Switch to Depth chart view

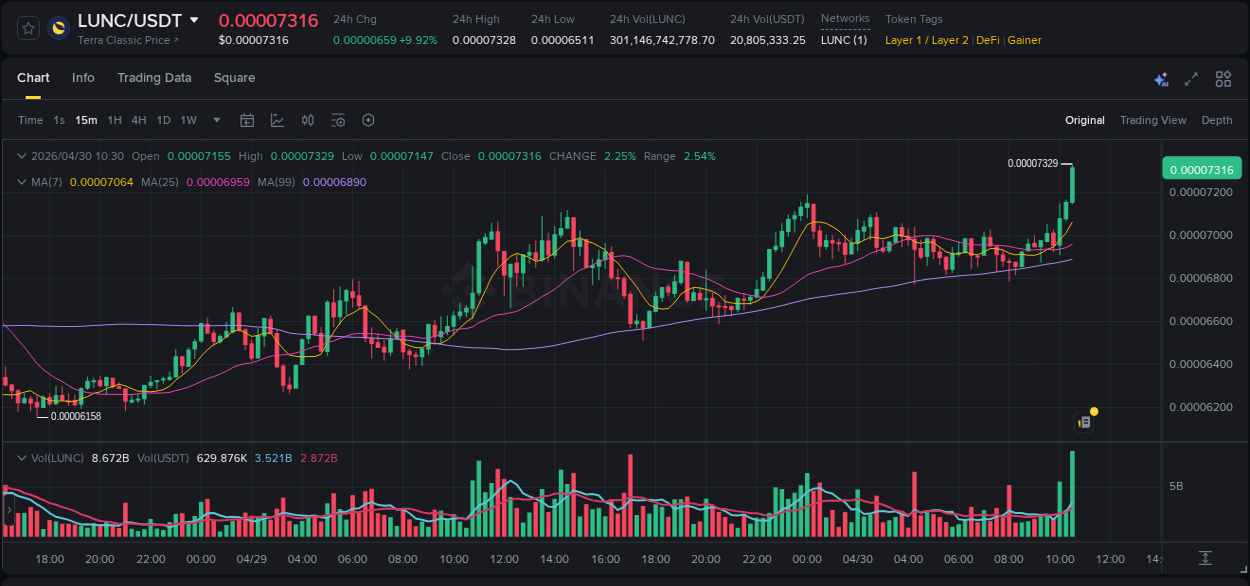click(x=1217, y=120)
